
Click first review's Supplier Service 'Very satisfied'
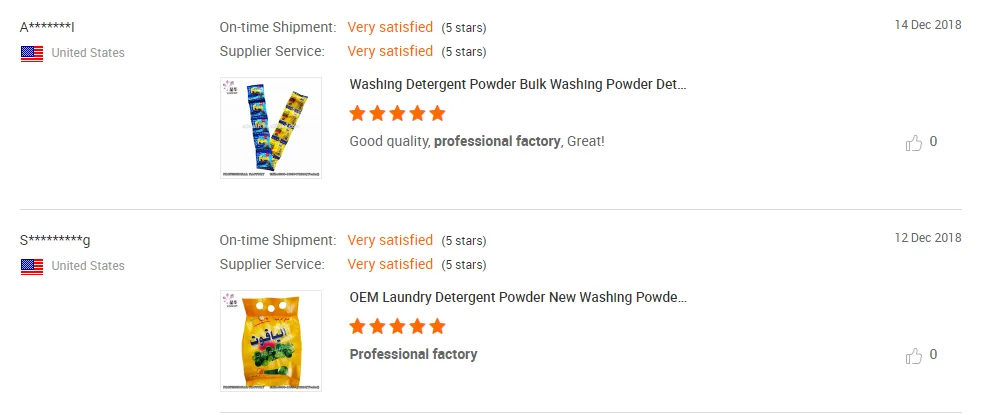pos(390,51)
